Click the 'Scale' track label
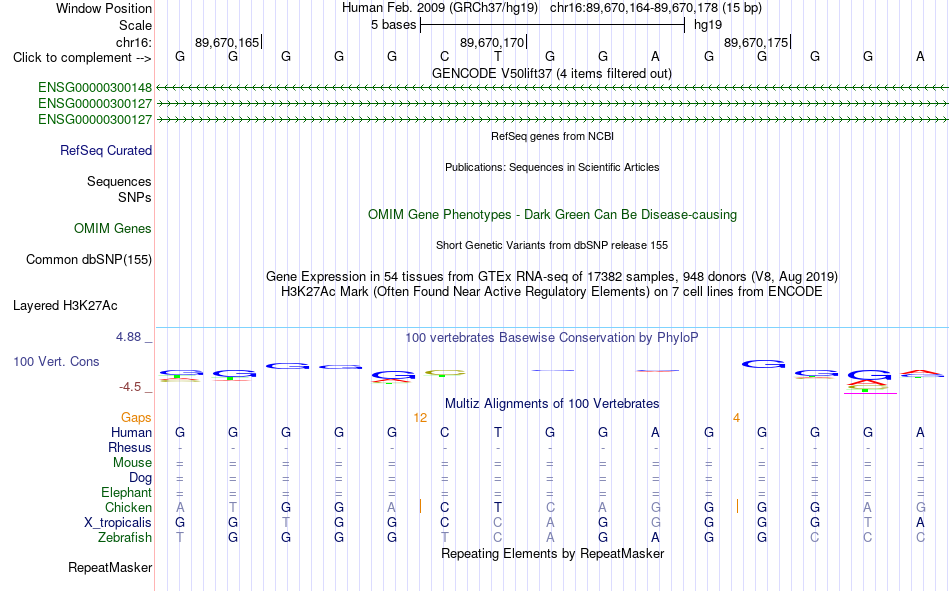Viewport: 950px width, 591px height. click(x=135, y=25)
